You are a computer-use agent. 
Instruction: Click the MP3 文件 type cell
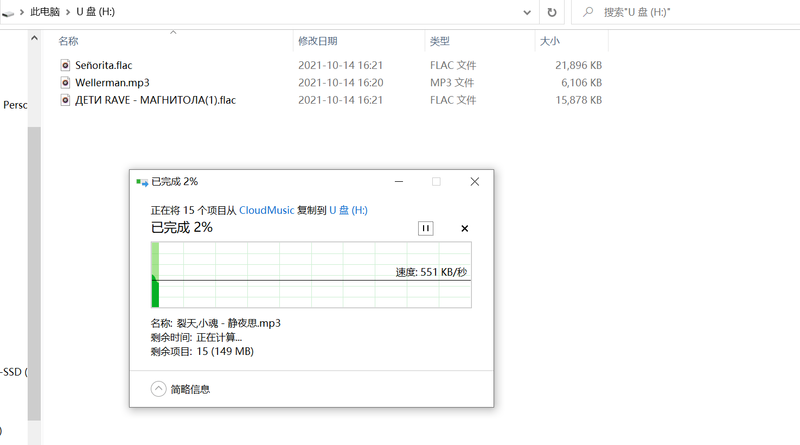coord(452,83)
